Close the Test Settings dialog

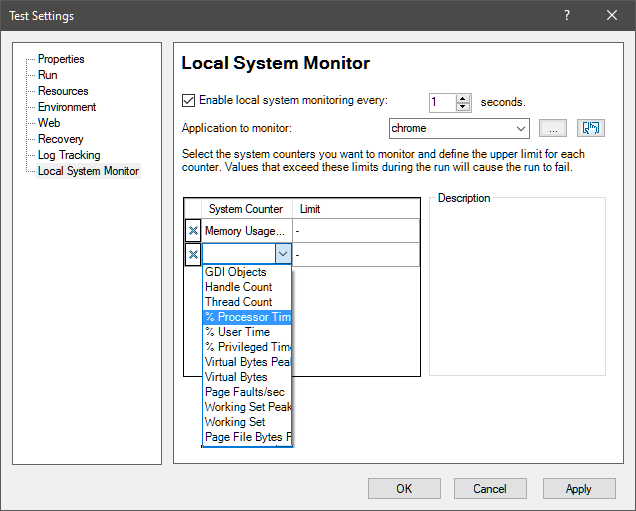click(x=612, y=15)
